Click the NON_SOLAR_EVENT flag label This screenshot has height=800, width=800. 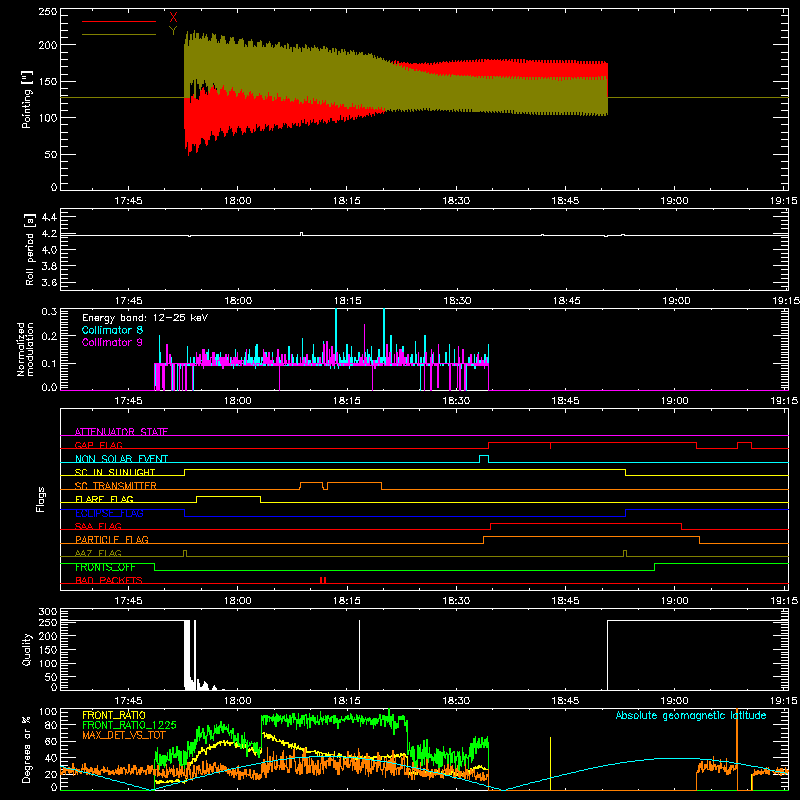[121, 459]
